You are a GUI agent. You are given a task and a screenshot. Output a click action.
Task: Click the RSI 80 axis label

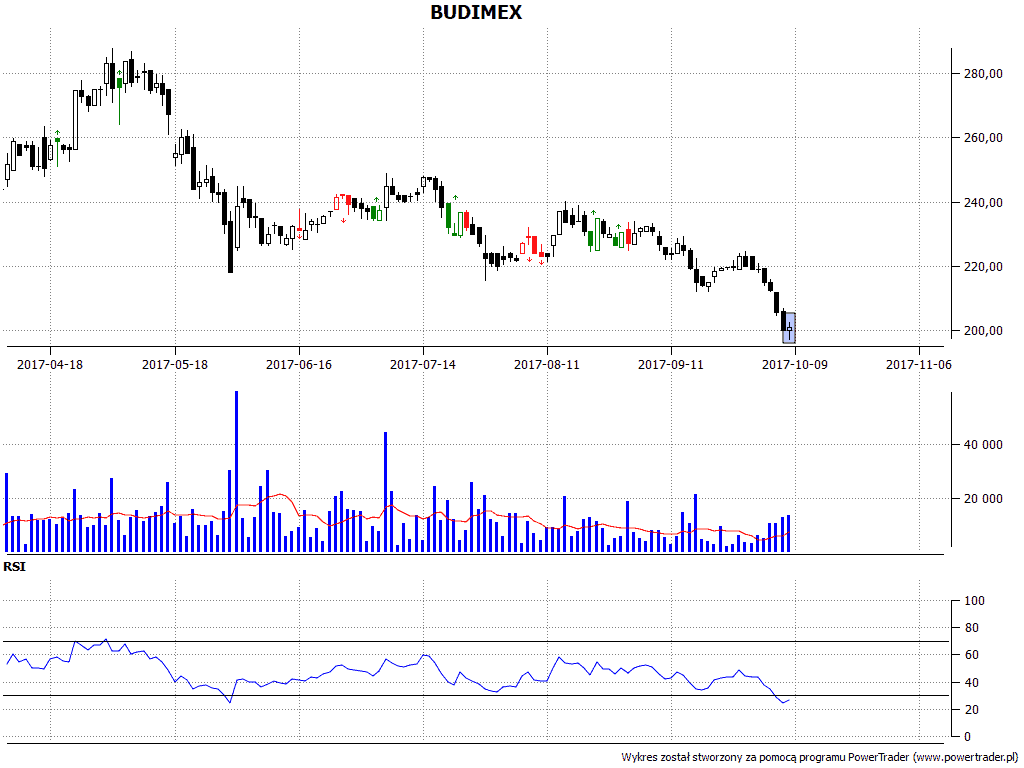click(x=972, y=628)
